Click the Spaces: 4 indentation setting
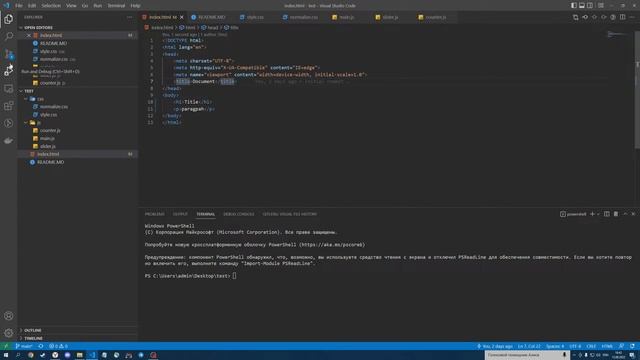 coord(555,346)
